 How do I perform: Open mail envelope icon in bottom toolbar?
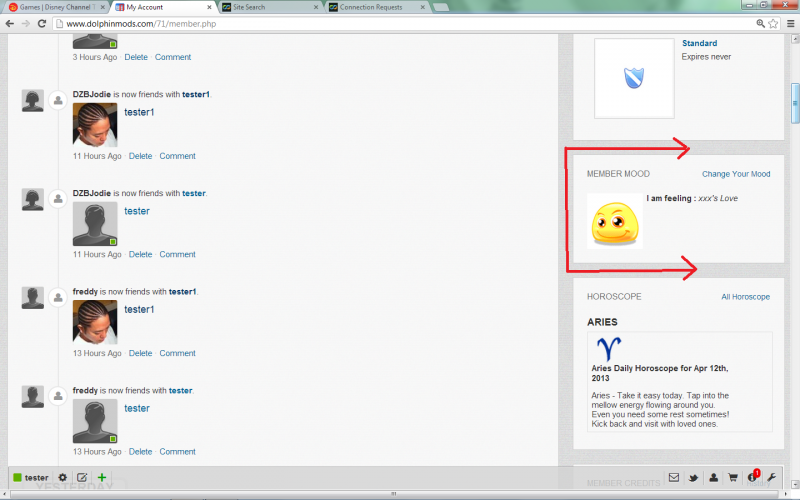pyautogui.click(x=674, y=478)
